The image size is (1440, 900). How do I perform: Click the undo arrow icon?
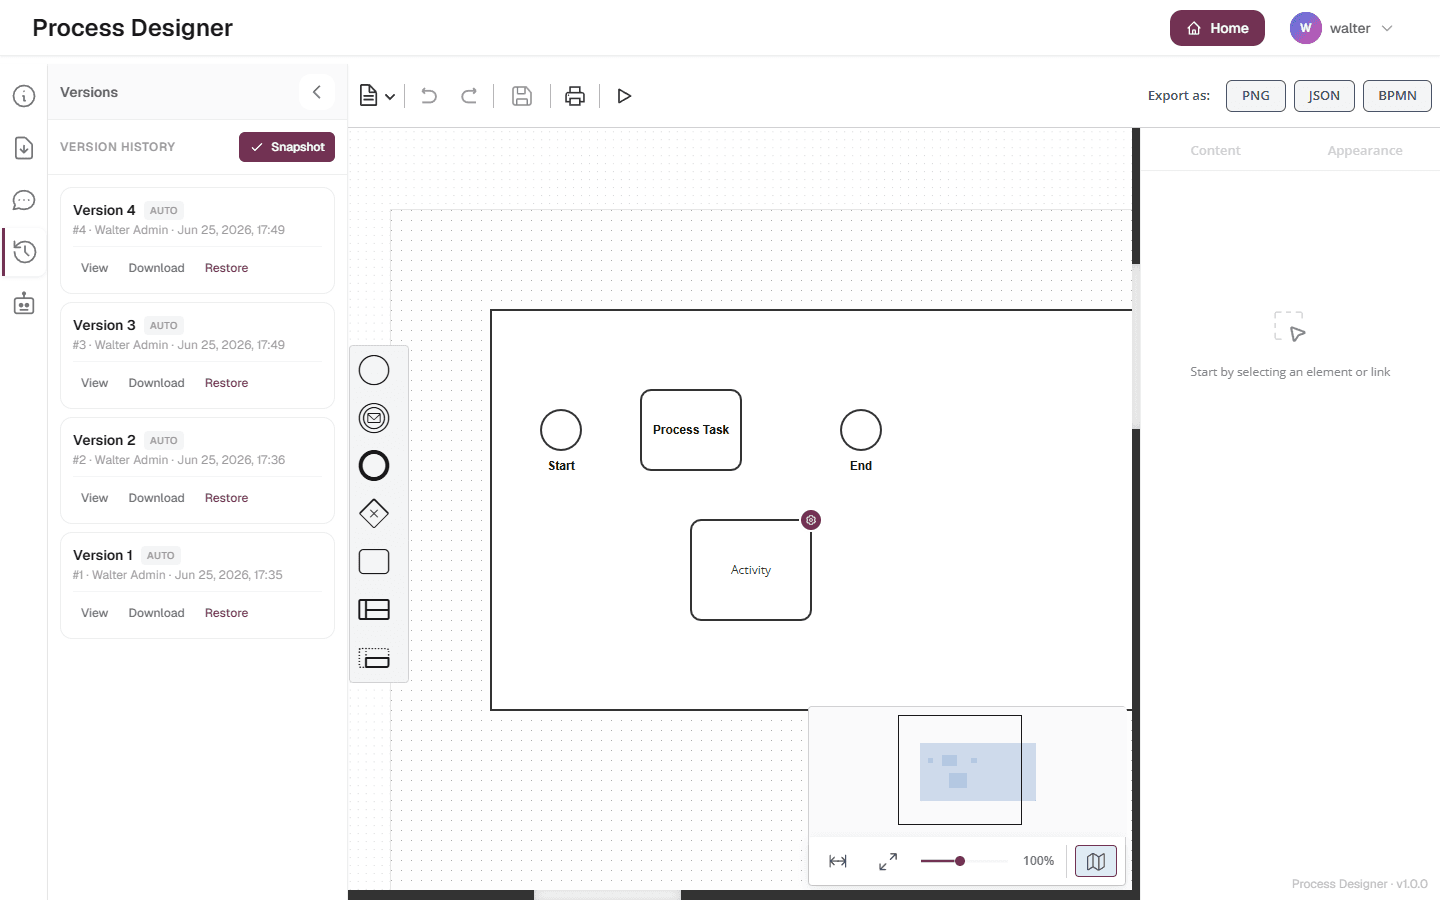click(x=429, y=96)
